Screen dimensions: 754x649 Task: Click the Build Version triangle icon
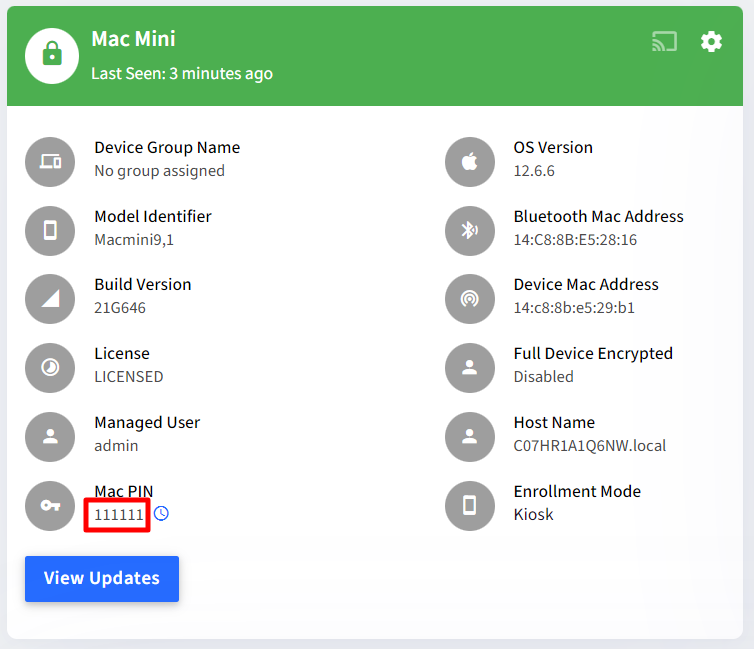click(x=50, y=299)
